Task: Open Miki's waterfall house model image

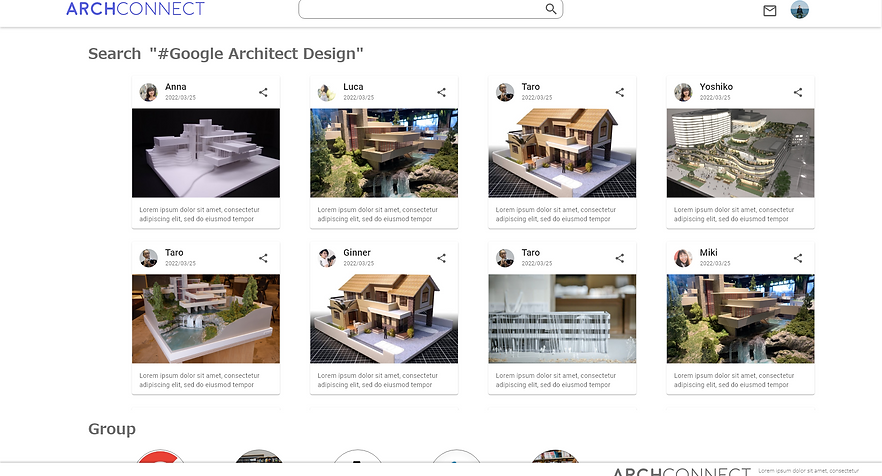Action: point(740,319)
